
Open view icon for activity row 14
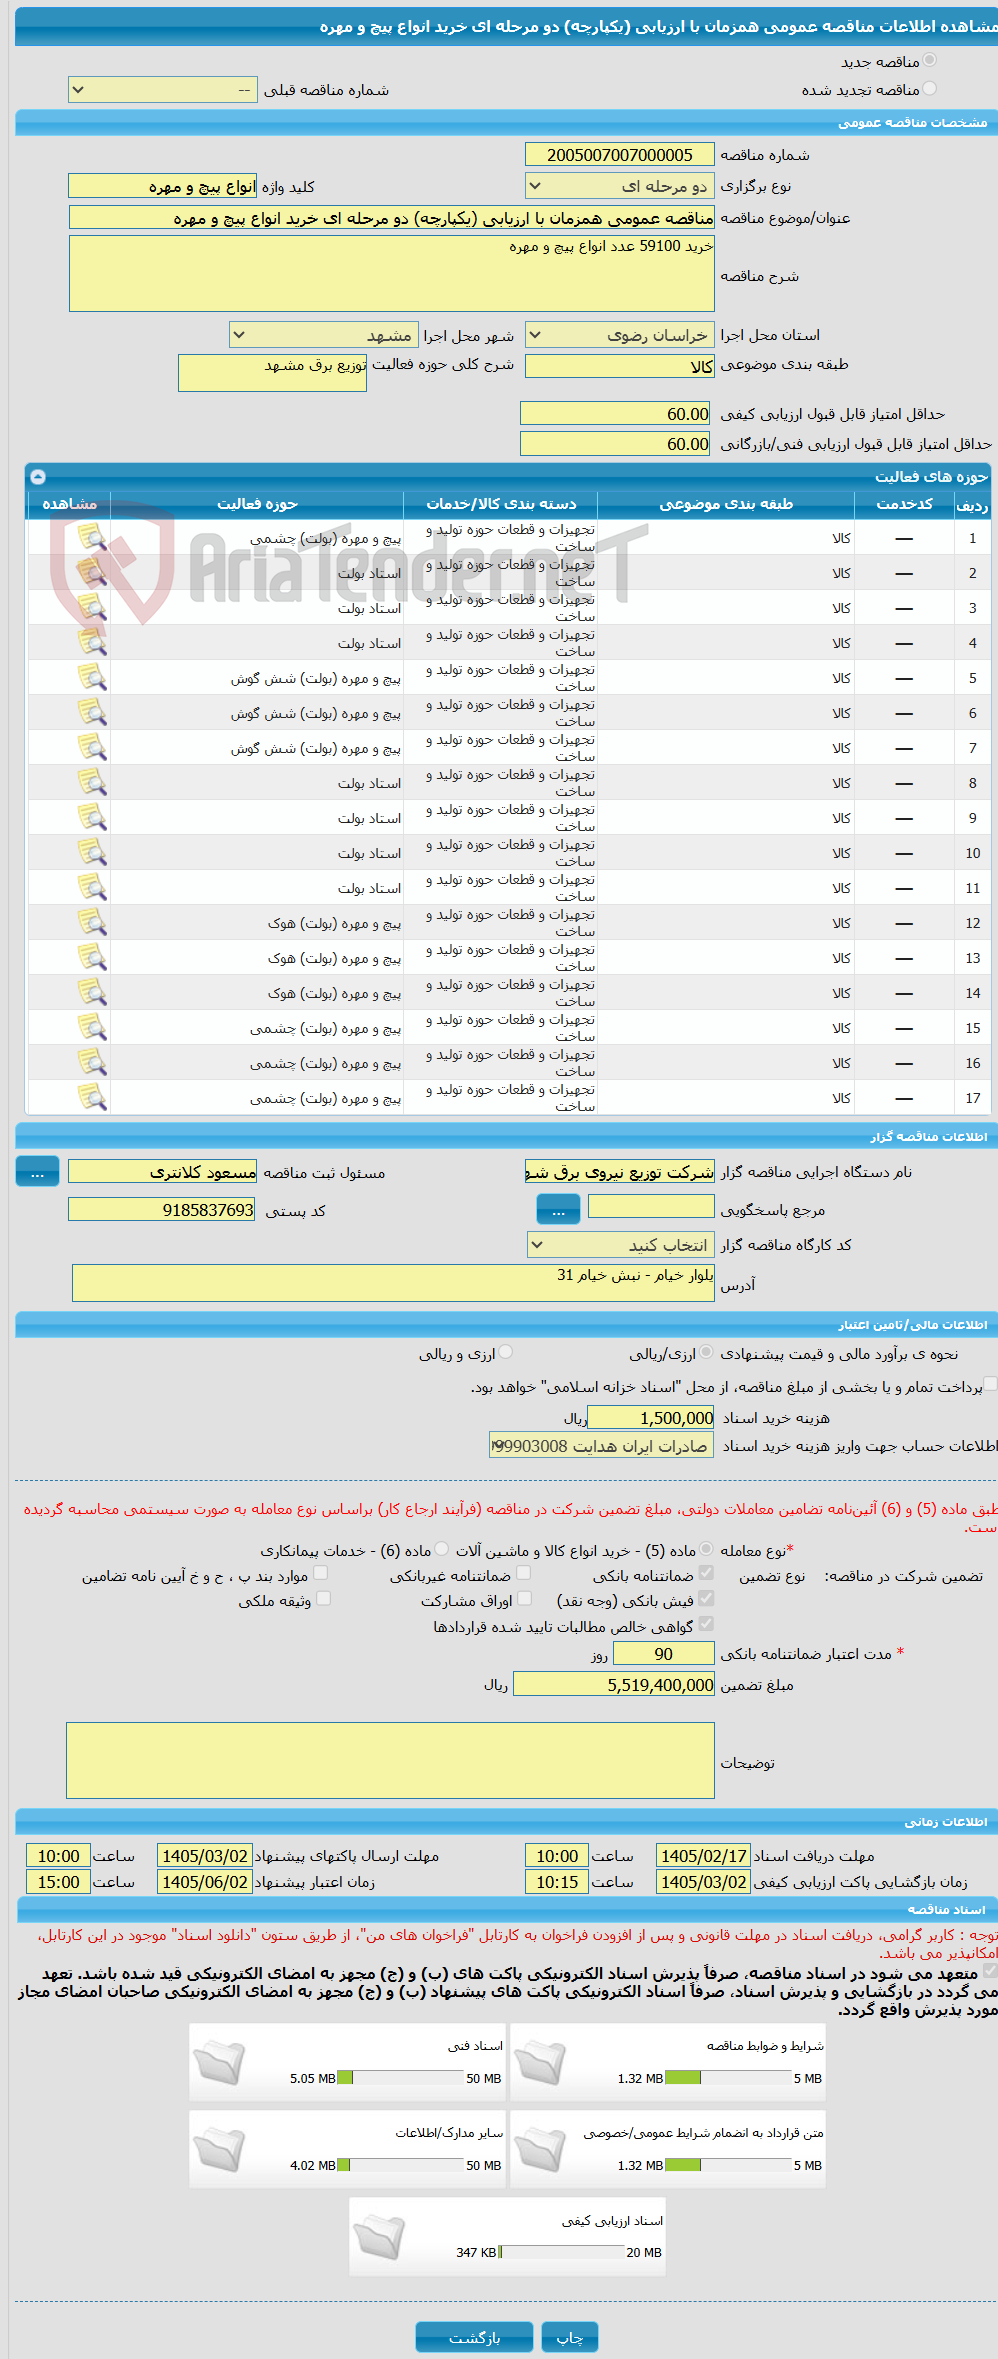pos(92,992)
